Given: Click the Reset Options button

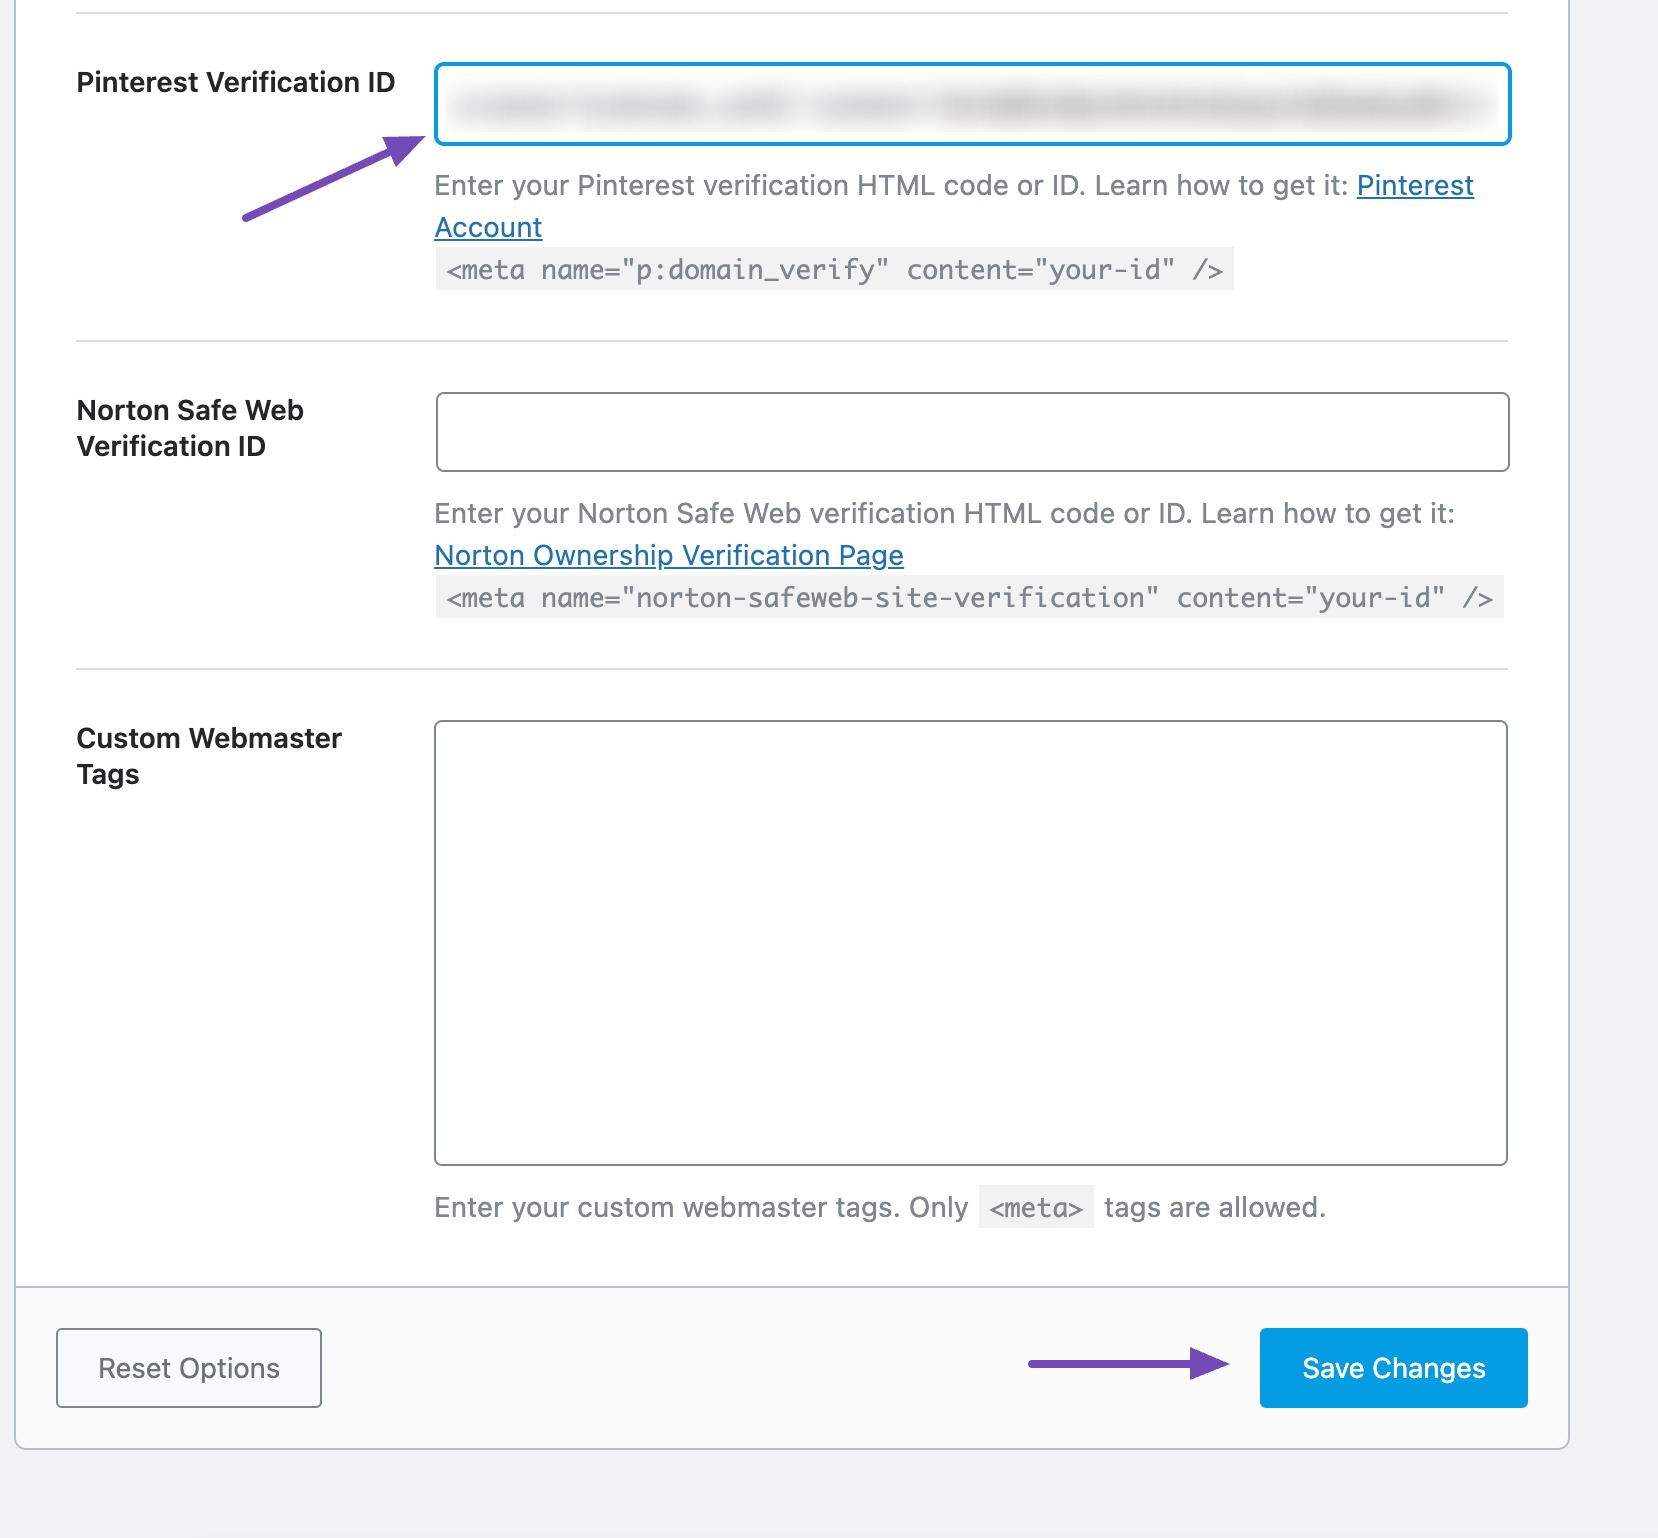Looking at the screenshot, I should pyautogui.click(x=188, y=1368).
